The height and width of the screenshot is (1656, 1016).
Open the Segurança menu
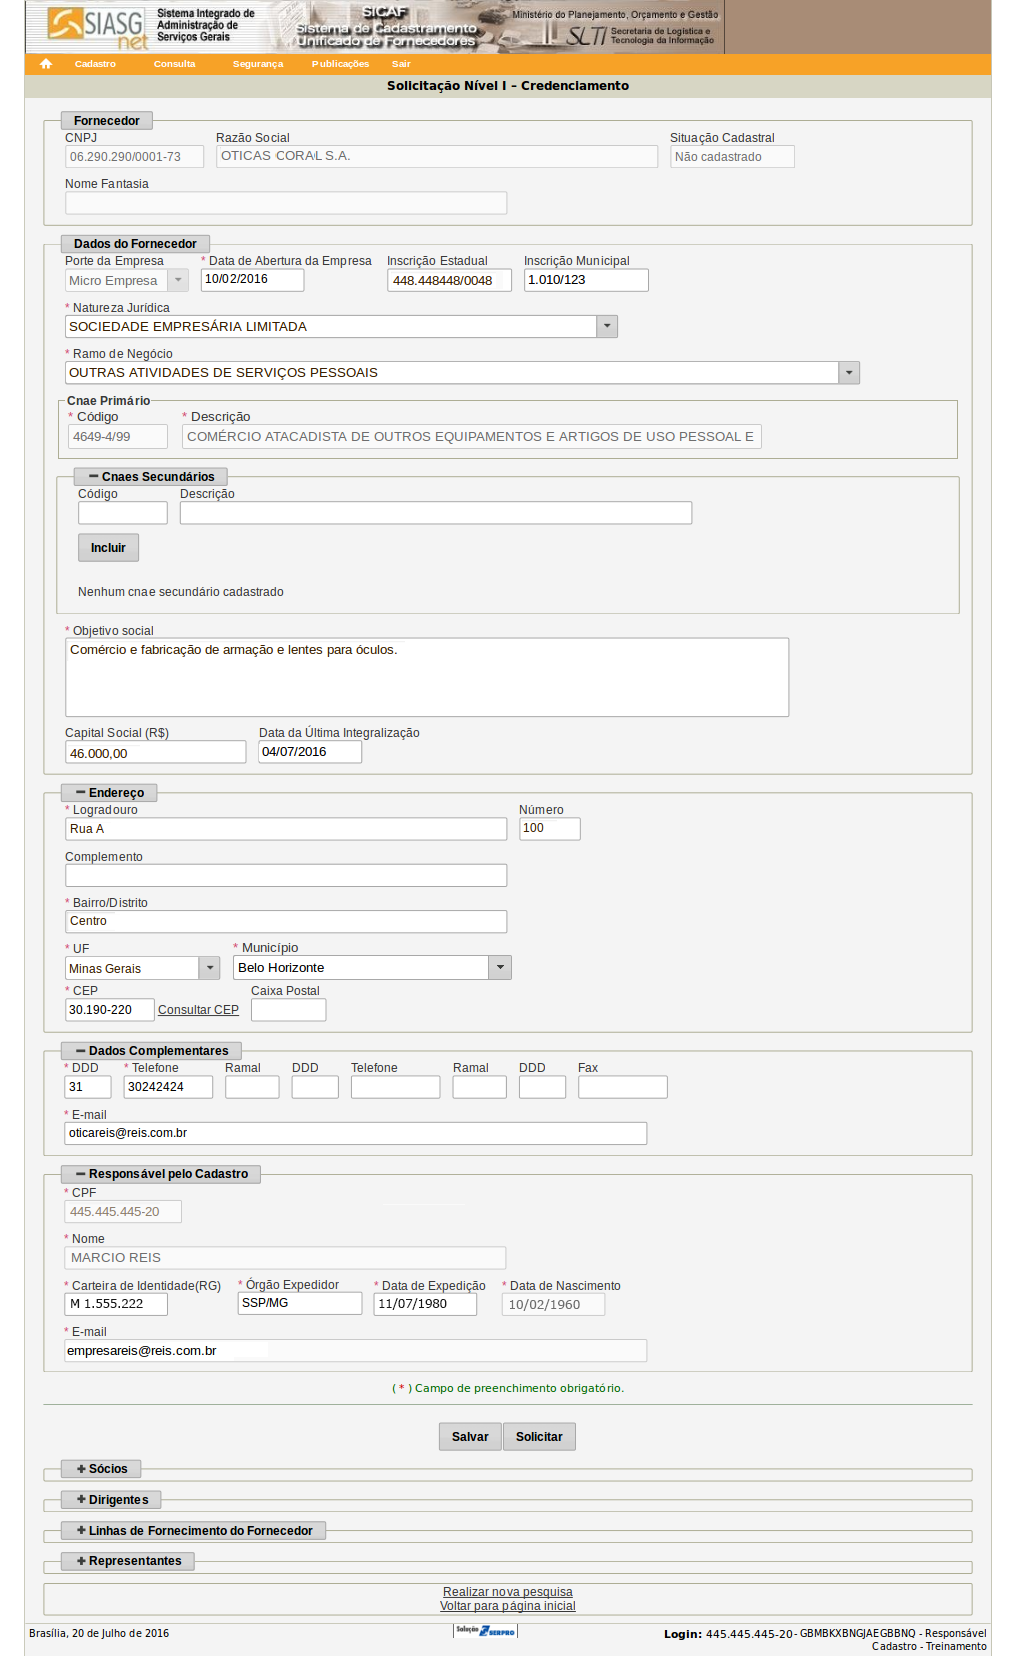point(258,64)
